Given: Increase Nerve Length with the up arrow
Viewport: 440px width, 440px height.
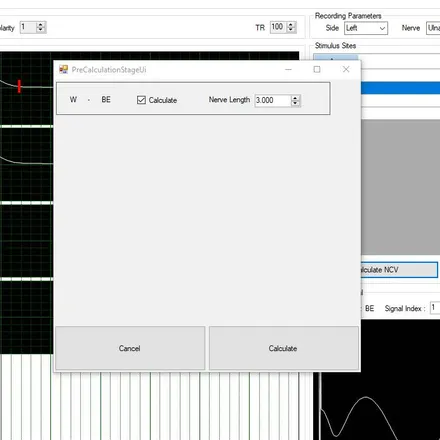Looking at the screenshot, I should tap(295, 98).
